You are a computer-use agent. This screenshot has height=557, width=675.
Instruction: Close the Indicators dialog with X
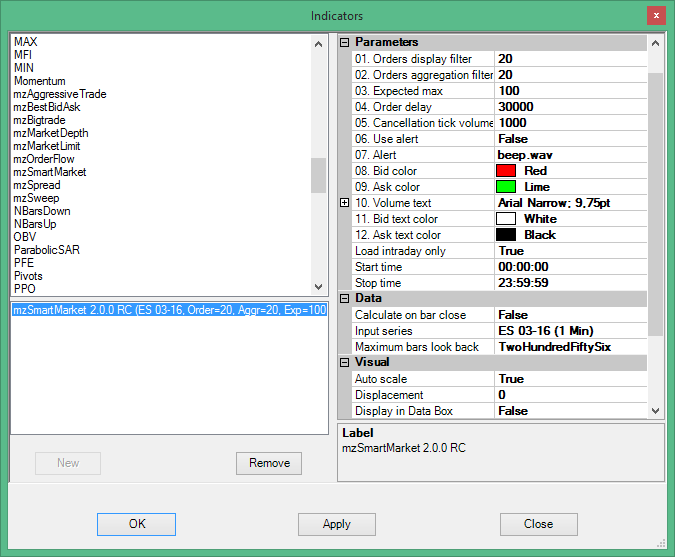click(656, 16)
